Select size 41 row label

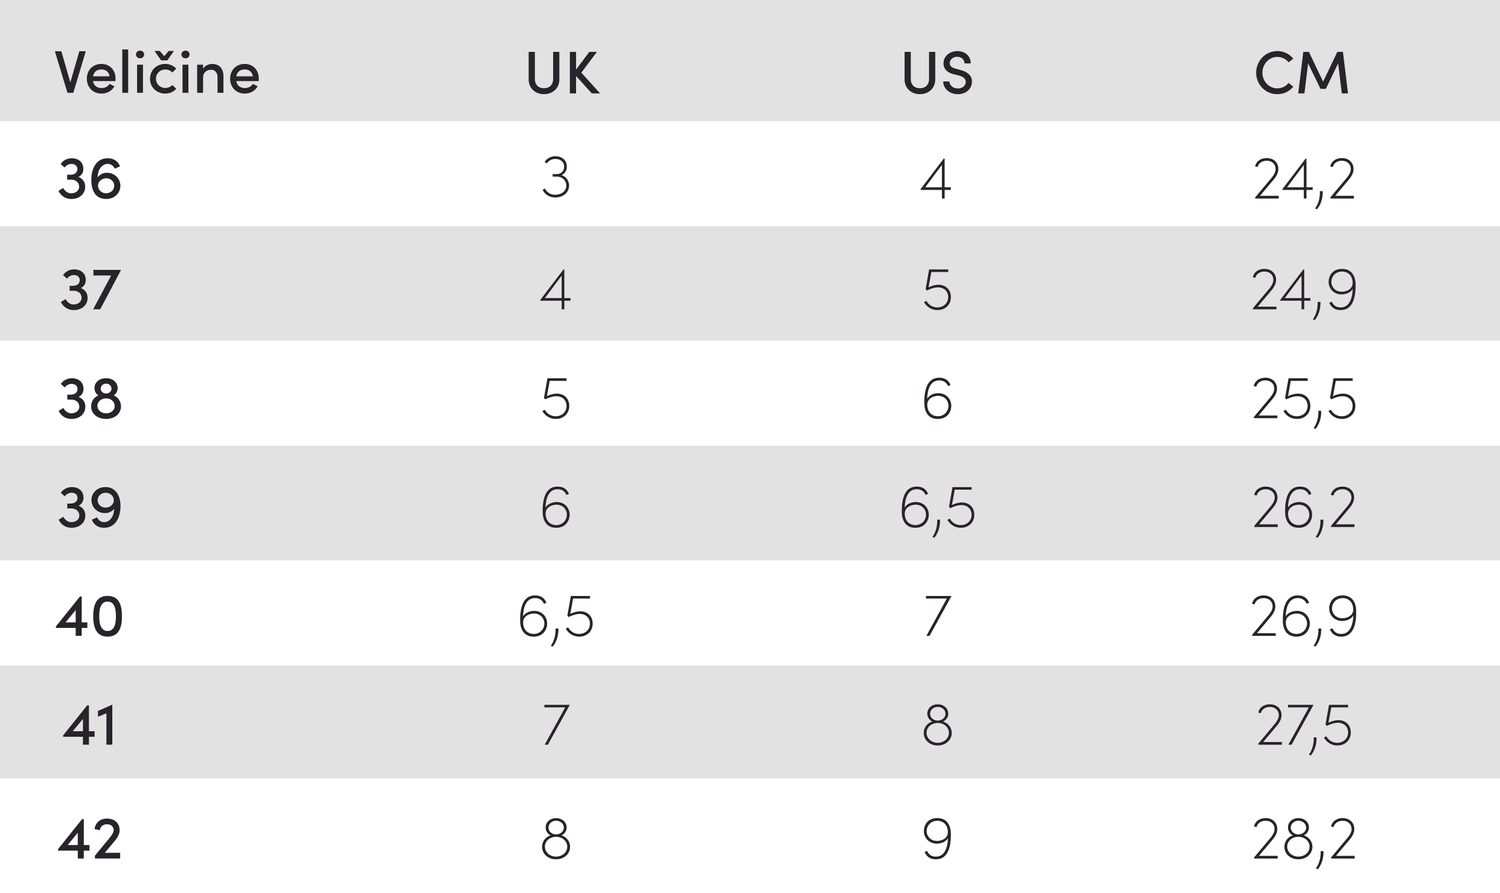tap(90, 726)
